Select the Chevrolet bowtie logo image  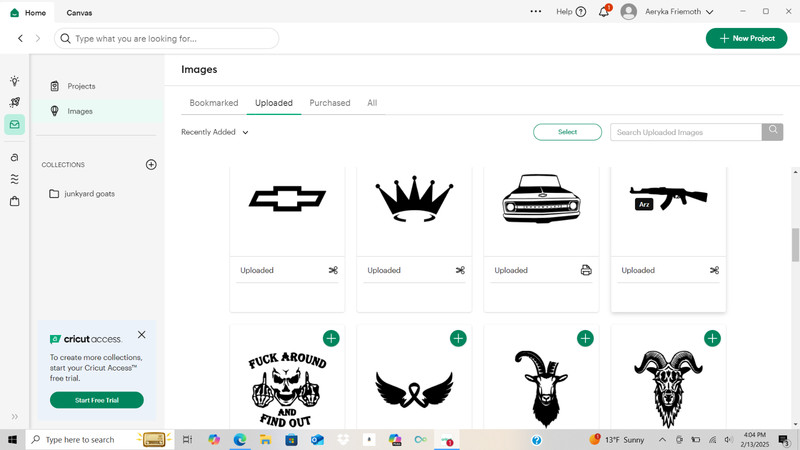287,198
